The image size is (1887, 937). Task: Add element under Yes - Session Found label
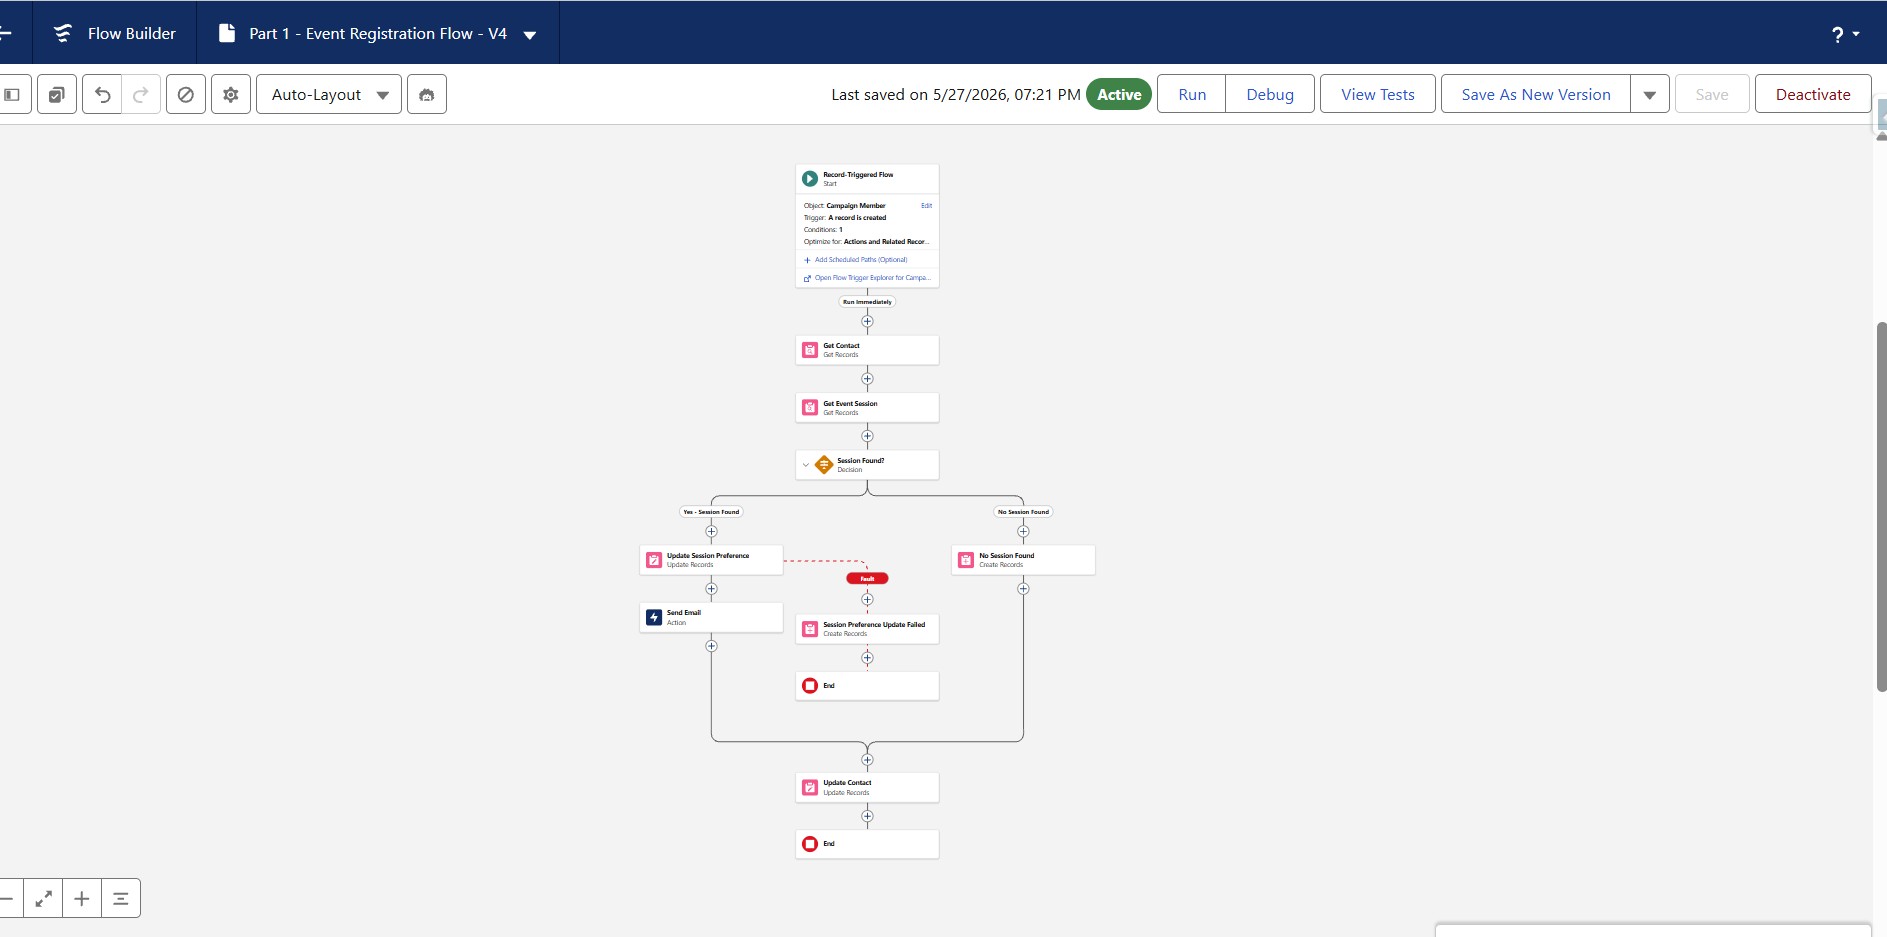point(711,531)
